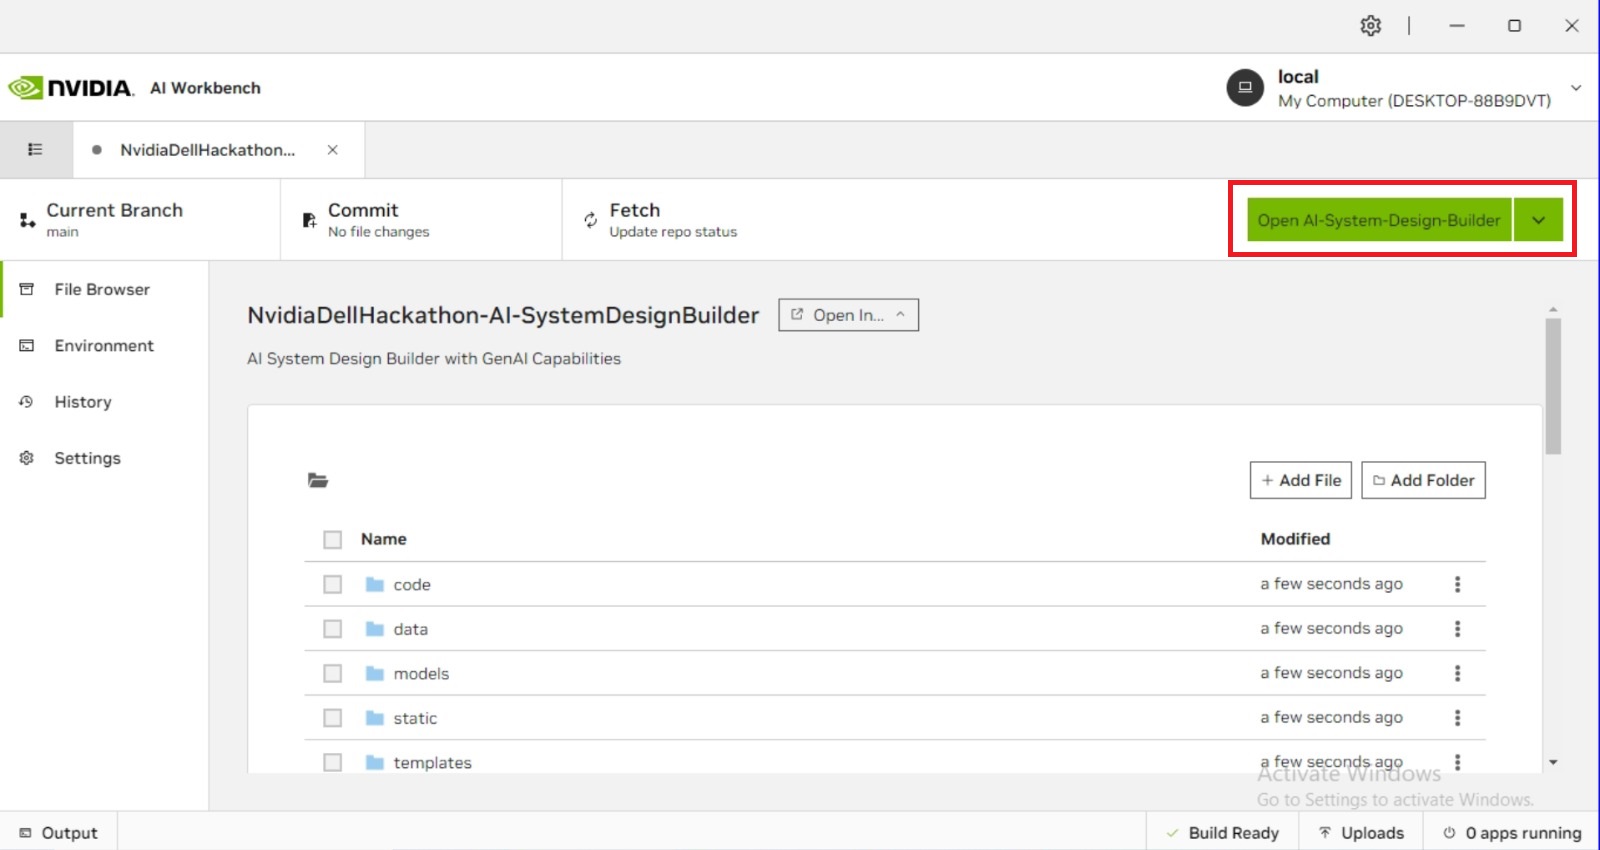Click the file list vertical scrollbar
Viewport: 1600px width, 850px height.
coord(1553,386)
